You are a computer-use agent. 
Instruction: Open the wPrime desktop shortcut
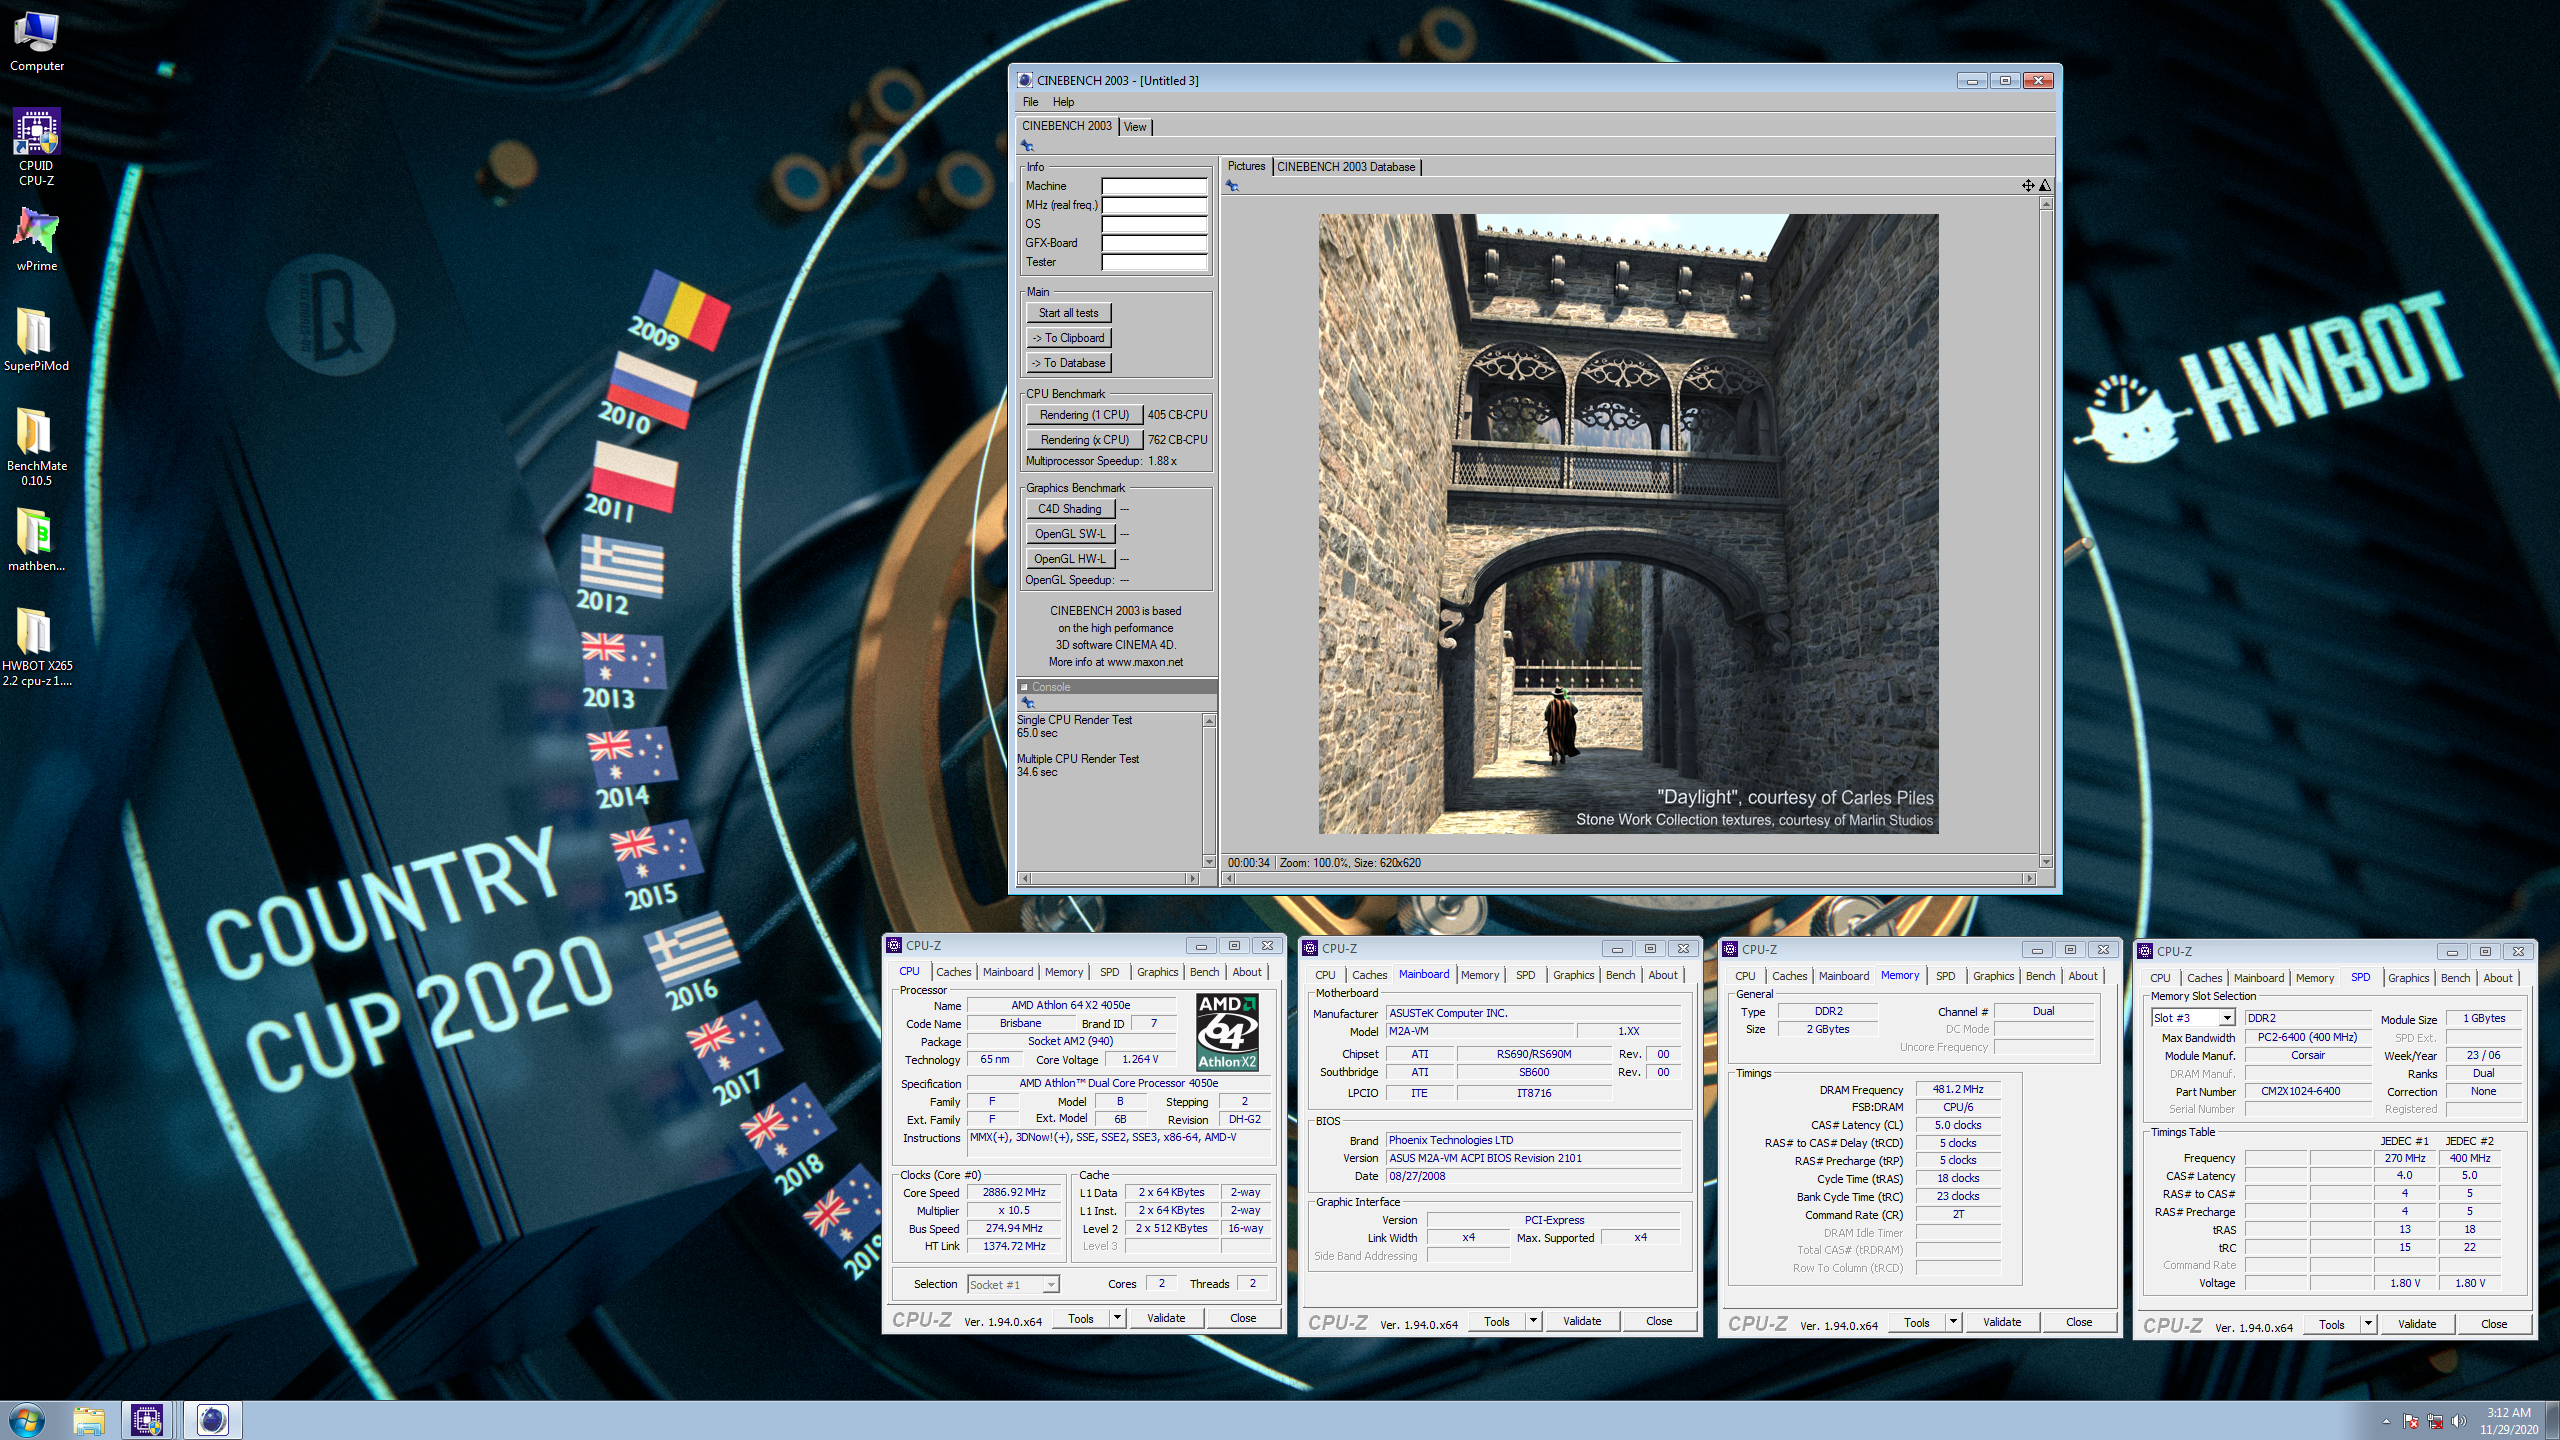coord(37,240)
